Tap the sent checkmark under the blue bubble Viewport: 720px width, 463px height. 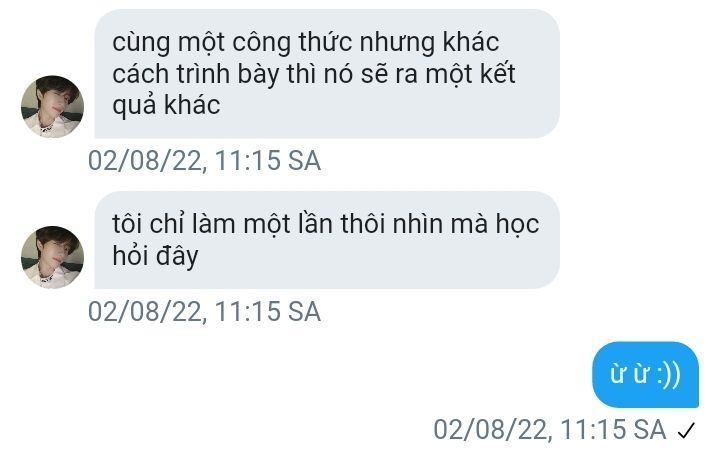(686, 430)
